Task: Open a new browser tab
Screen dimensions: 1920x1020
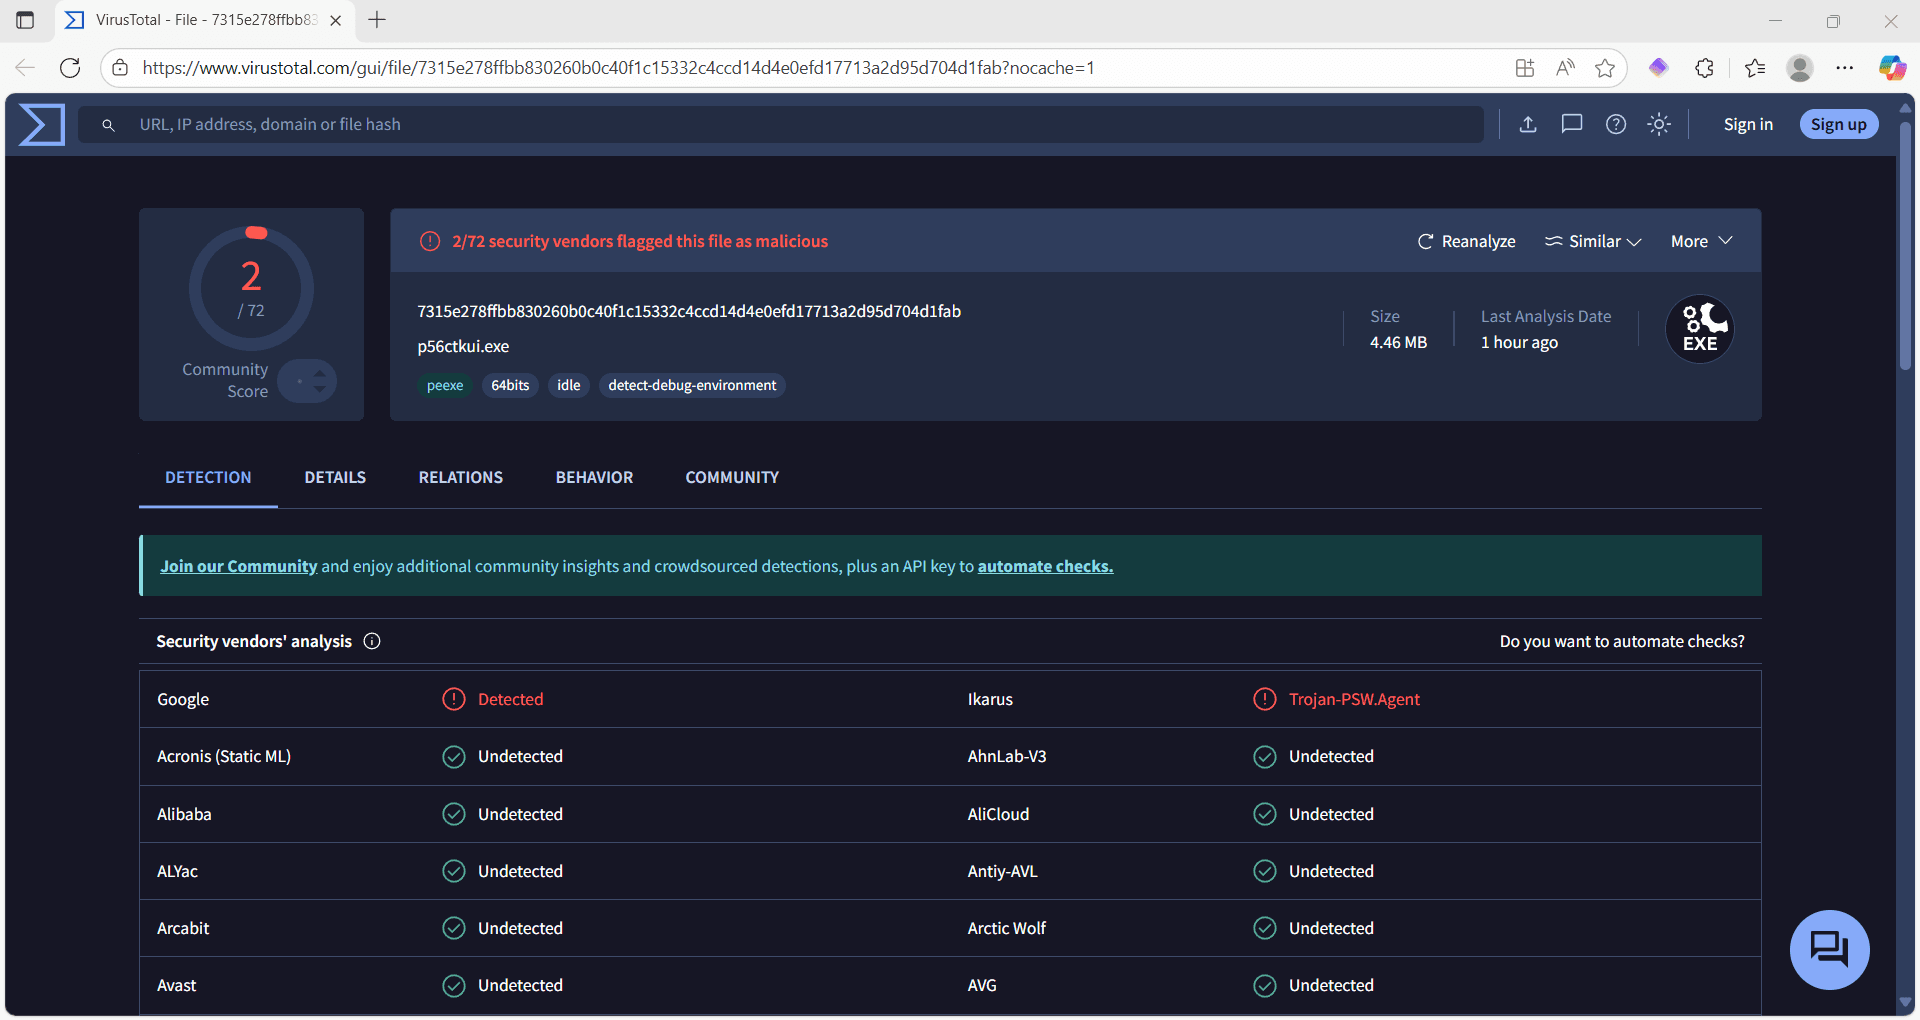Action: (x=377, y=20)
